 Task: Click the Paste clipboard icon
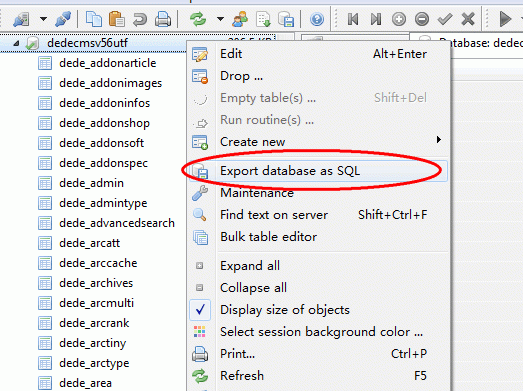116,19
